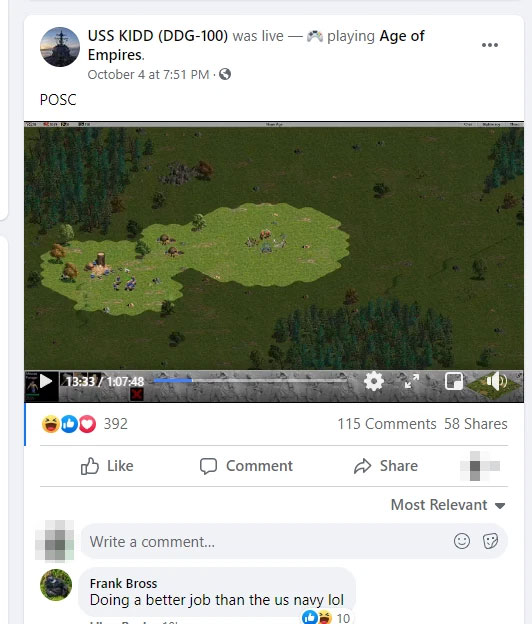Play the Age of Empires video
The height and width of the screenshot is (624, 532).
coord(46,381)
